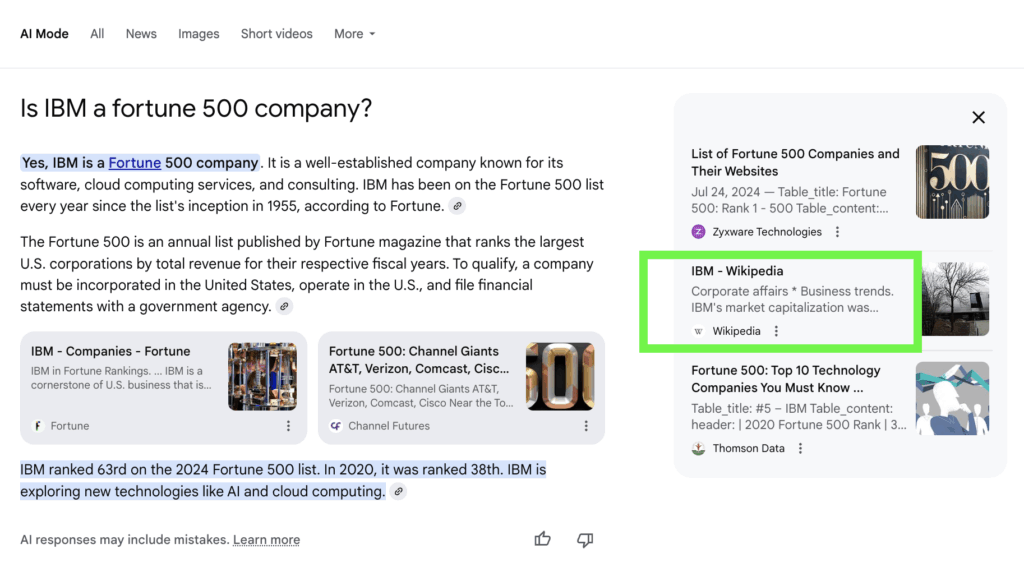Switch to the News tab

141,34
